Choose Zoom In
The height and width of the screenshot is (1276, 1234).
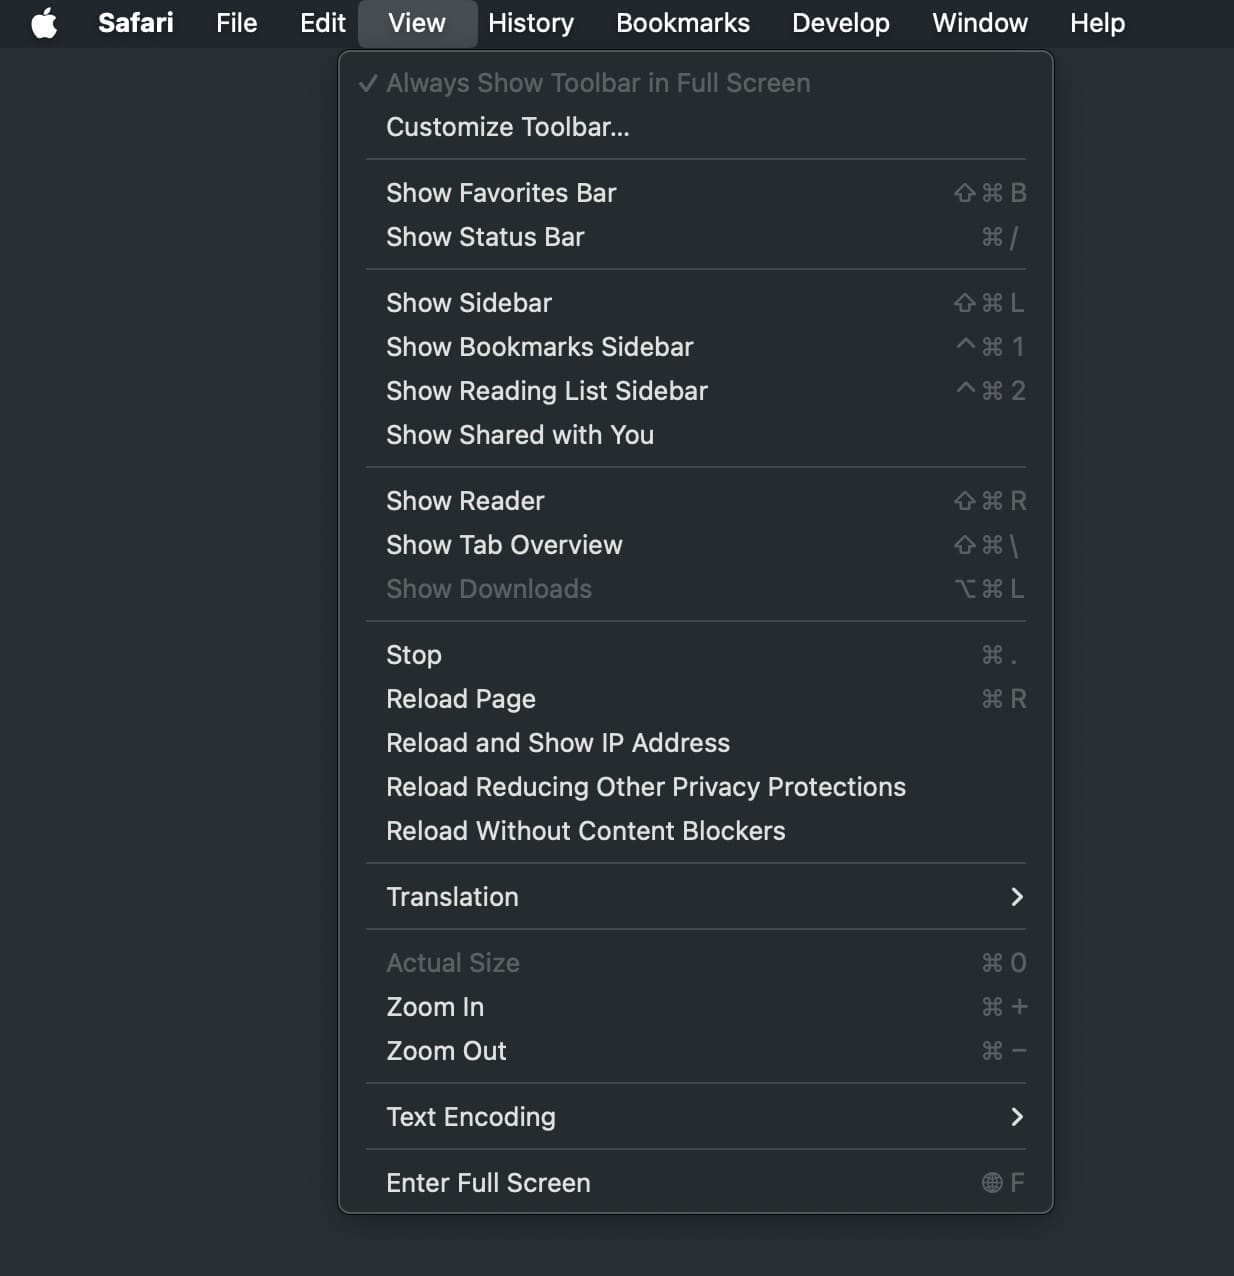696,1007
